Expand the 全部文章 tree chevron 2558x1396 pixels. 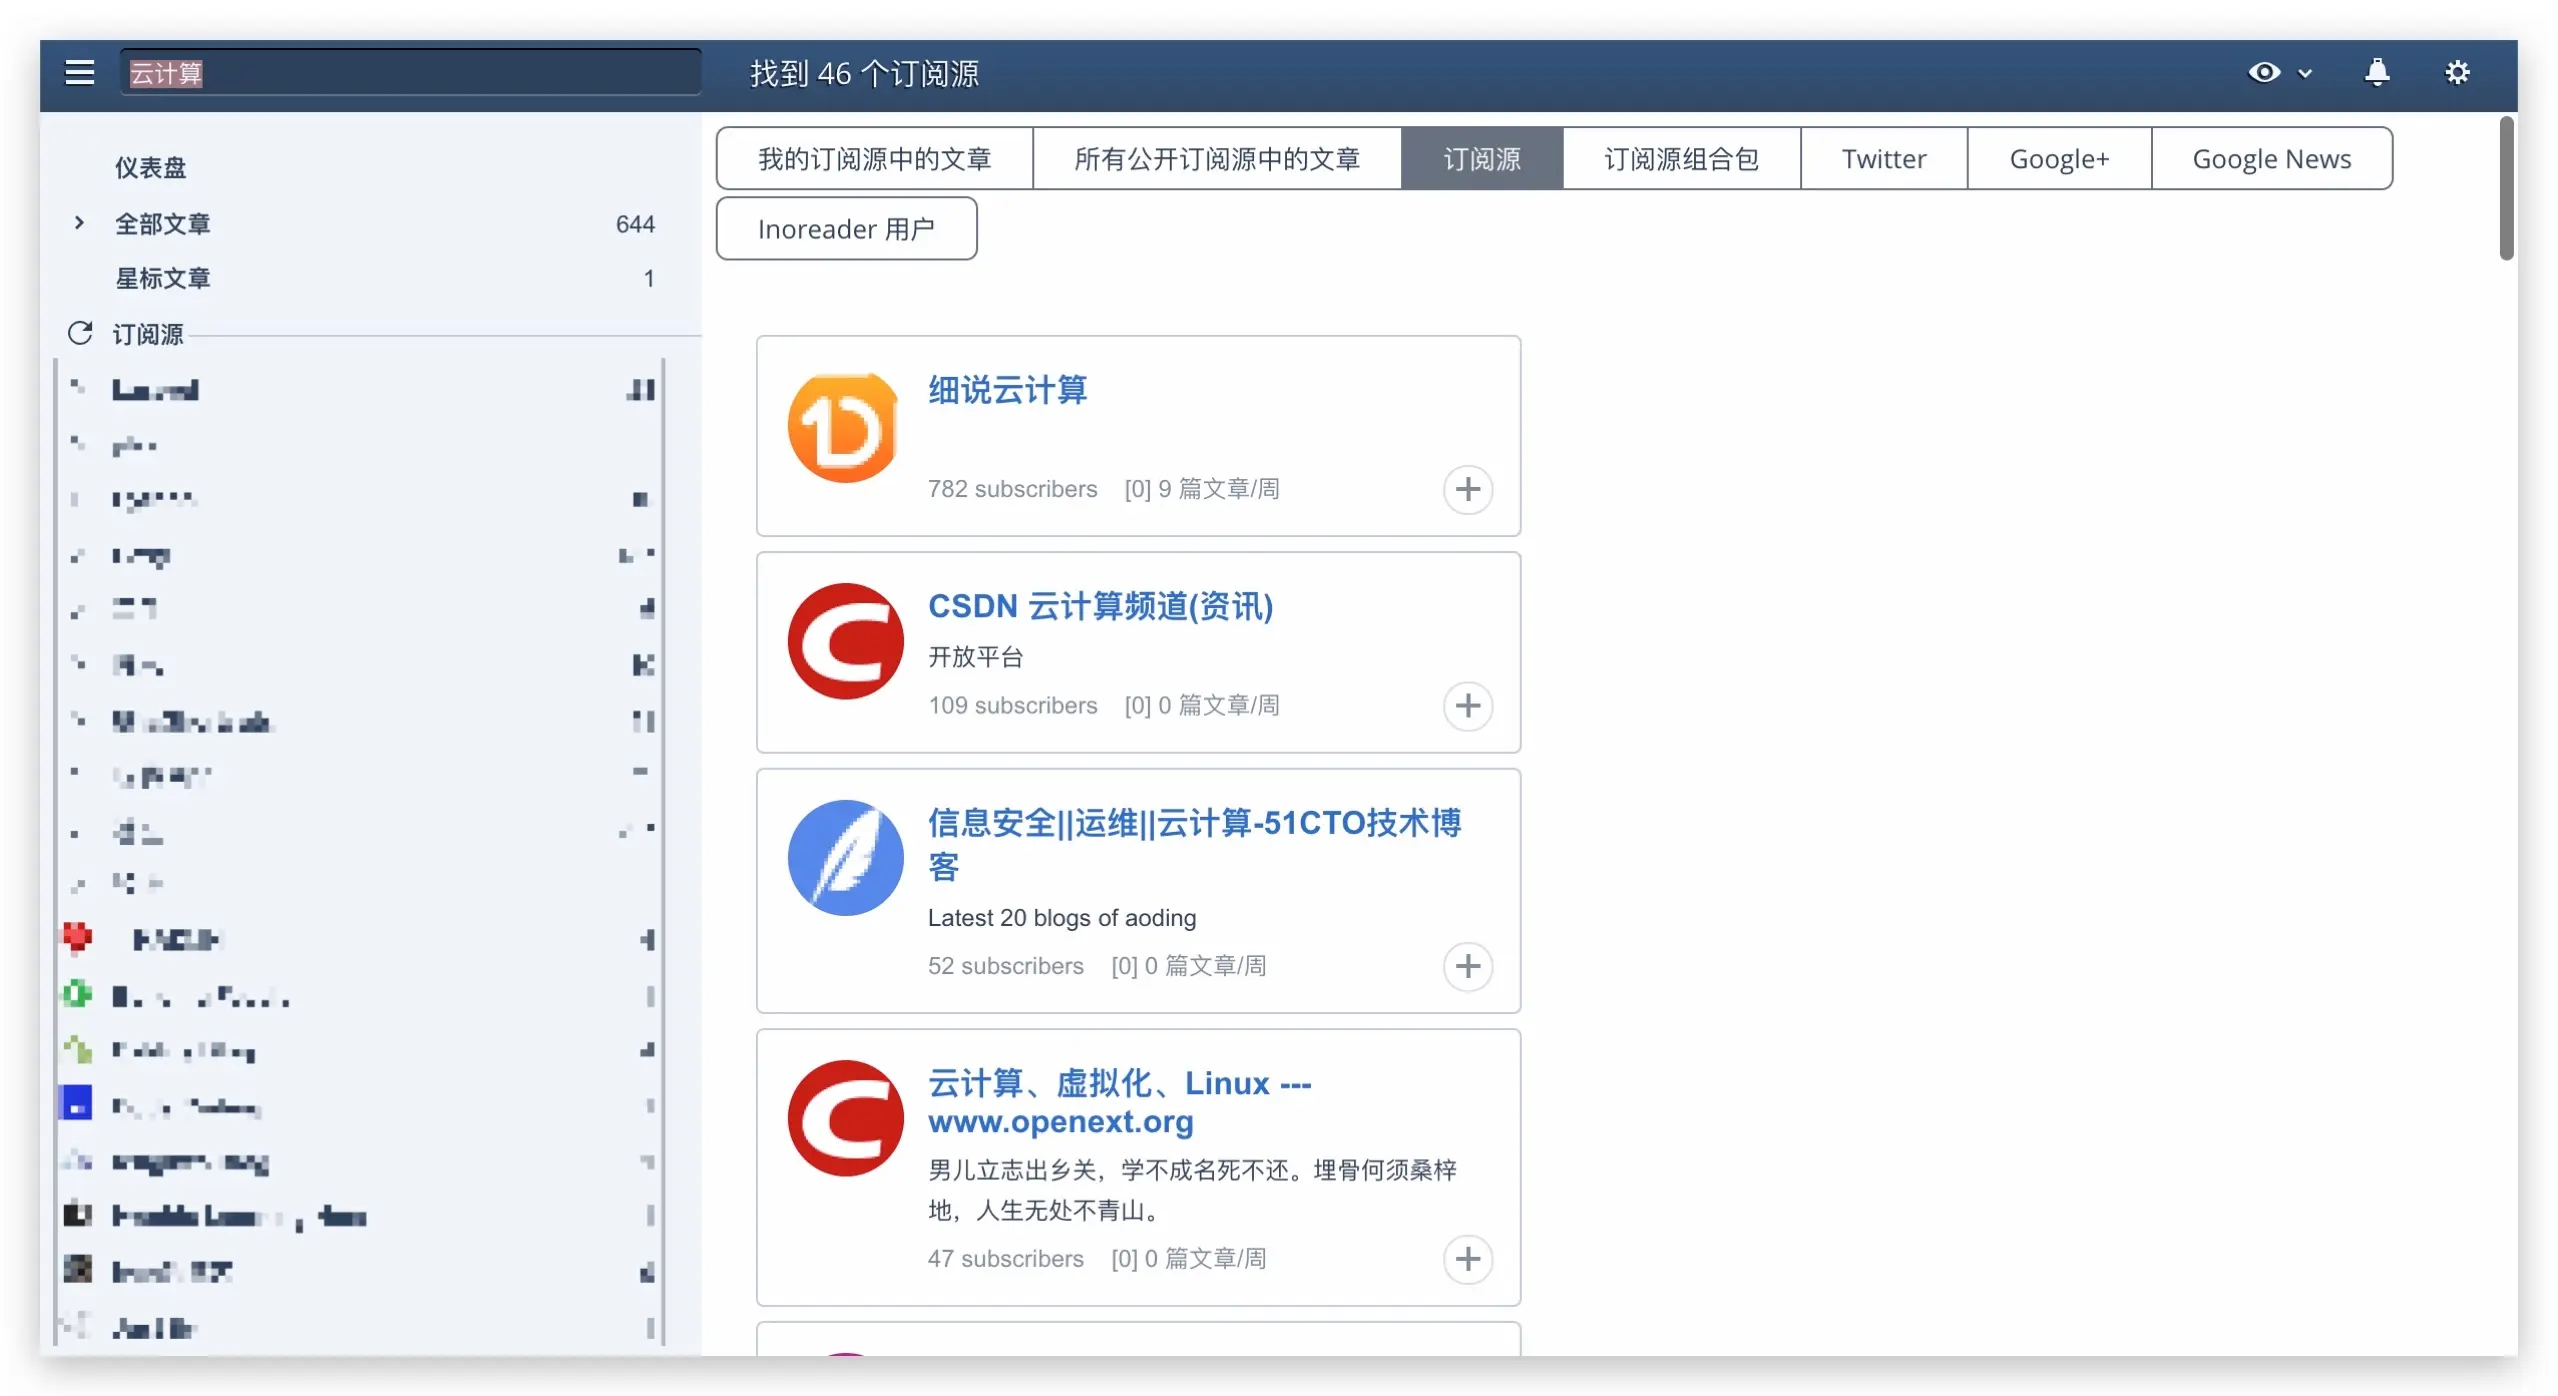pos(79,223)
